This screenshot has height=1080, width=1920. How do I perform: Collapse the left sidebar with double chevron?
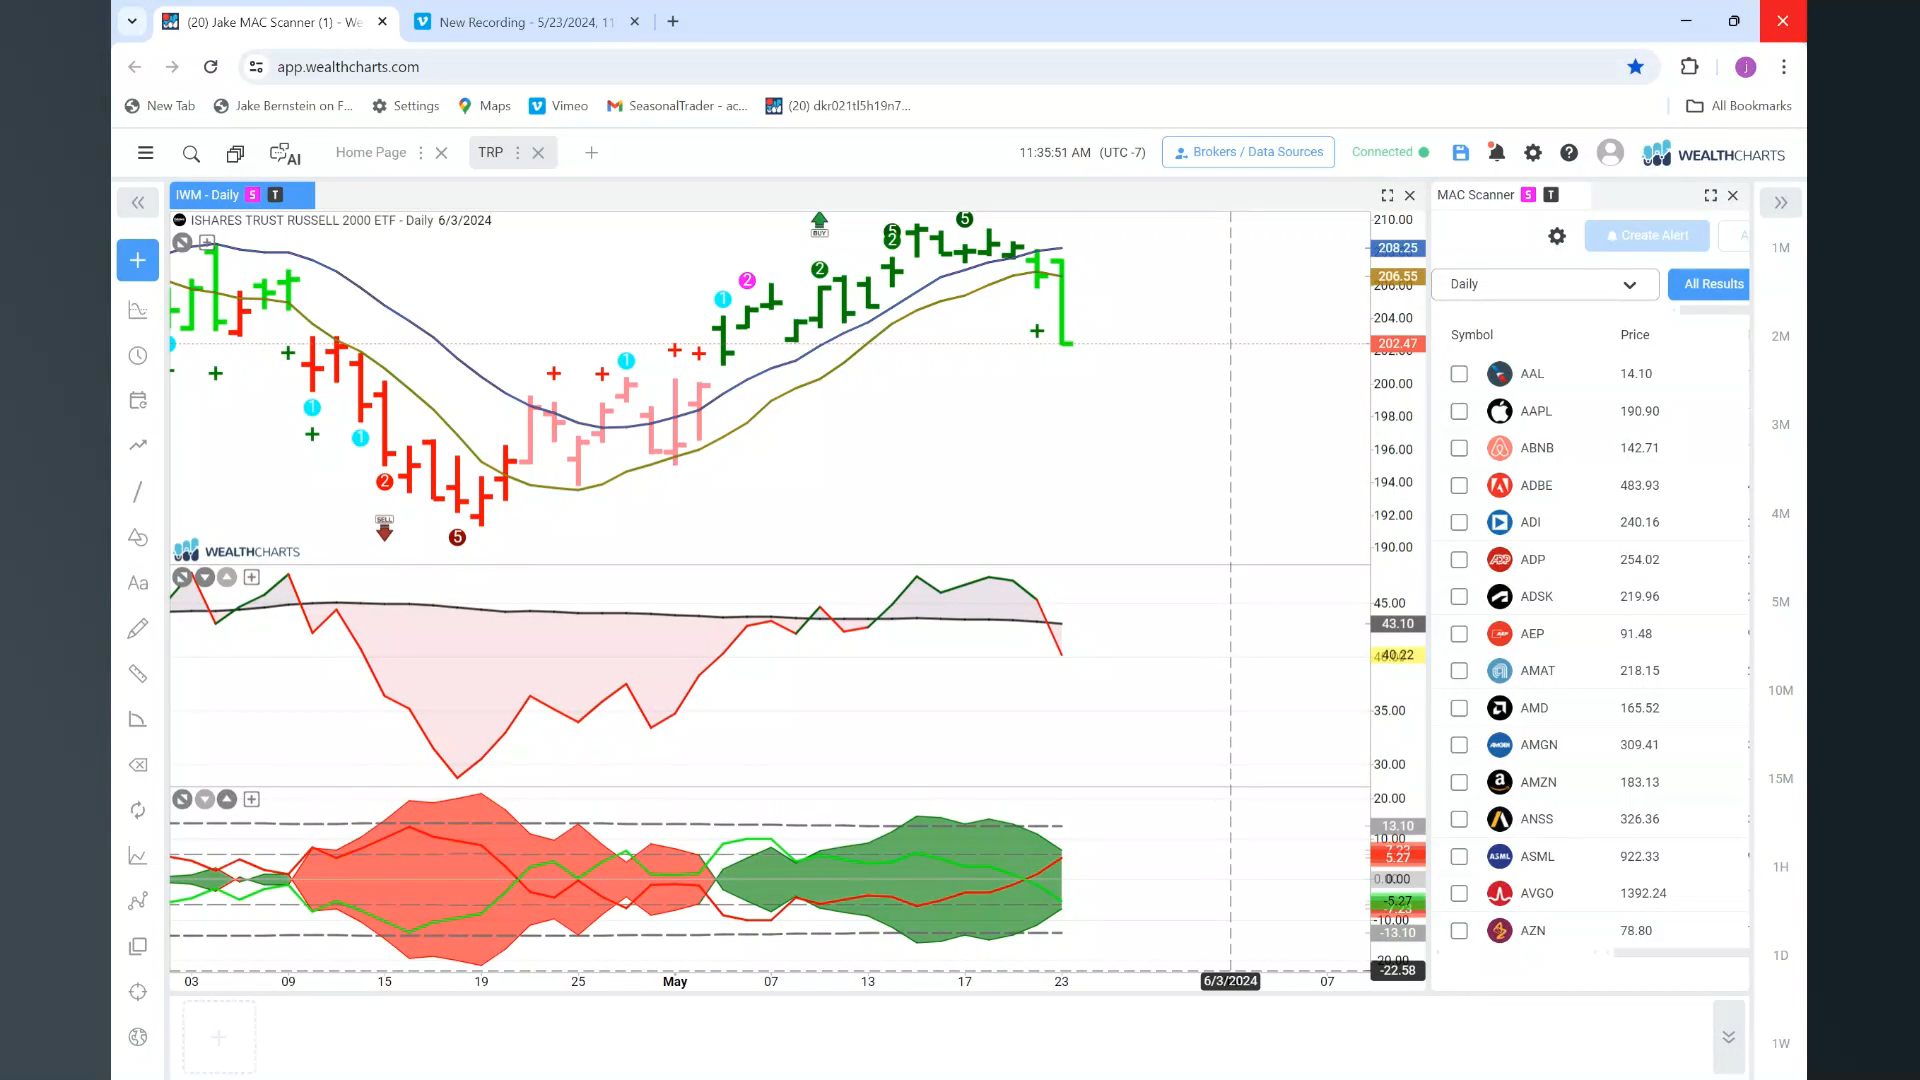(x=138, y=203)
